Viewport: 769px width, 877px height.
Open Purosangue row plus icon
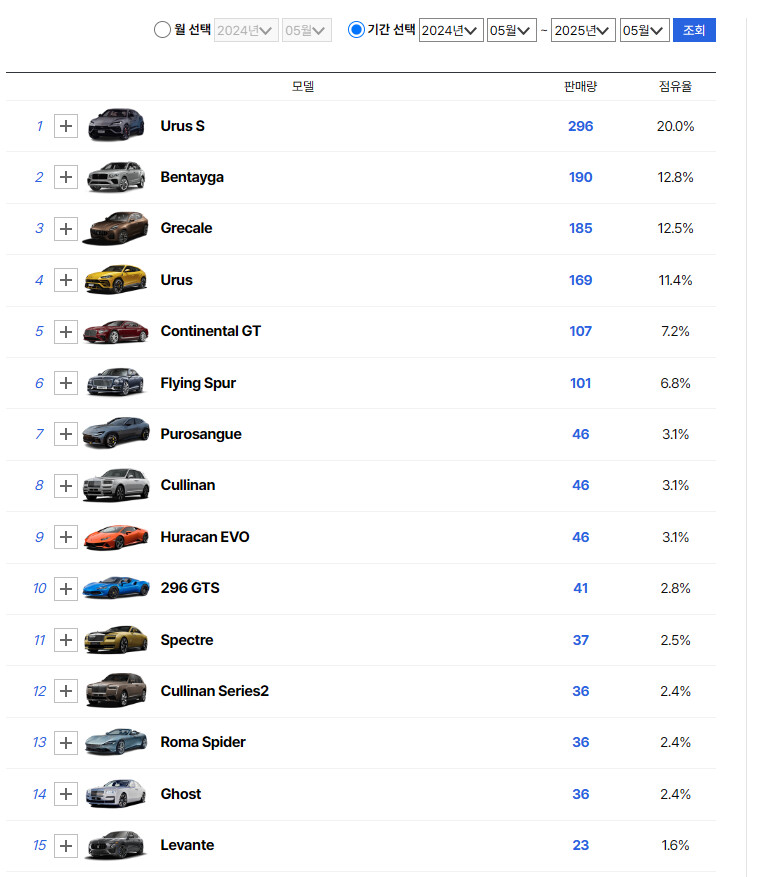pos(66,434)
